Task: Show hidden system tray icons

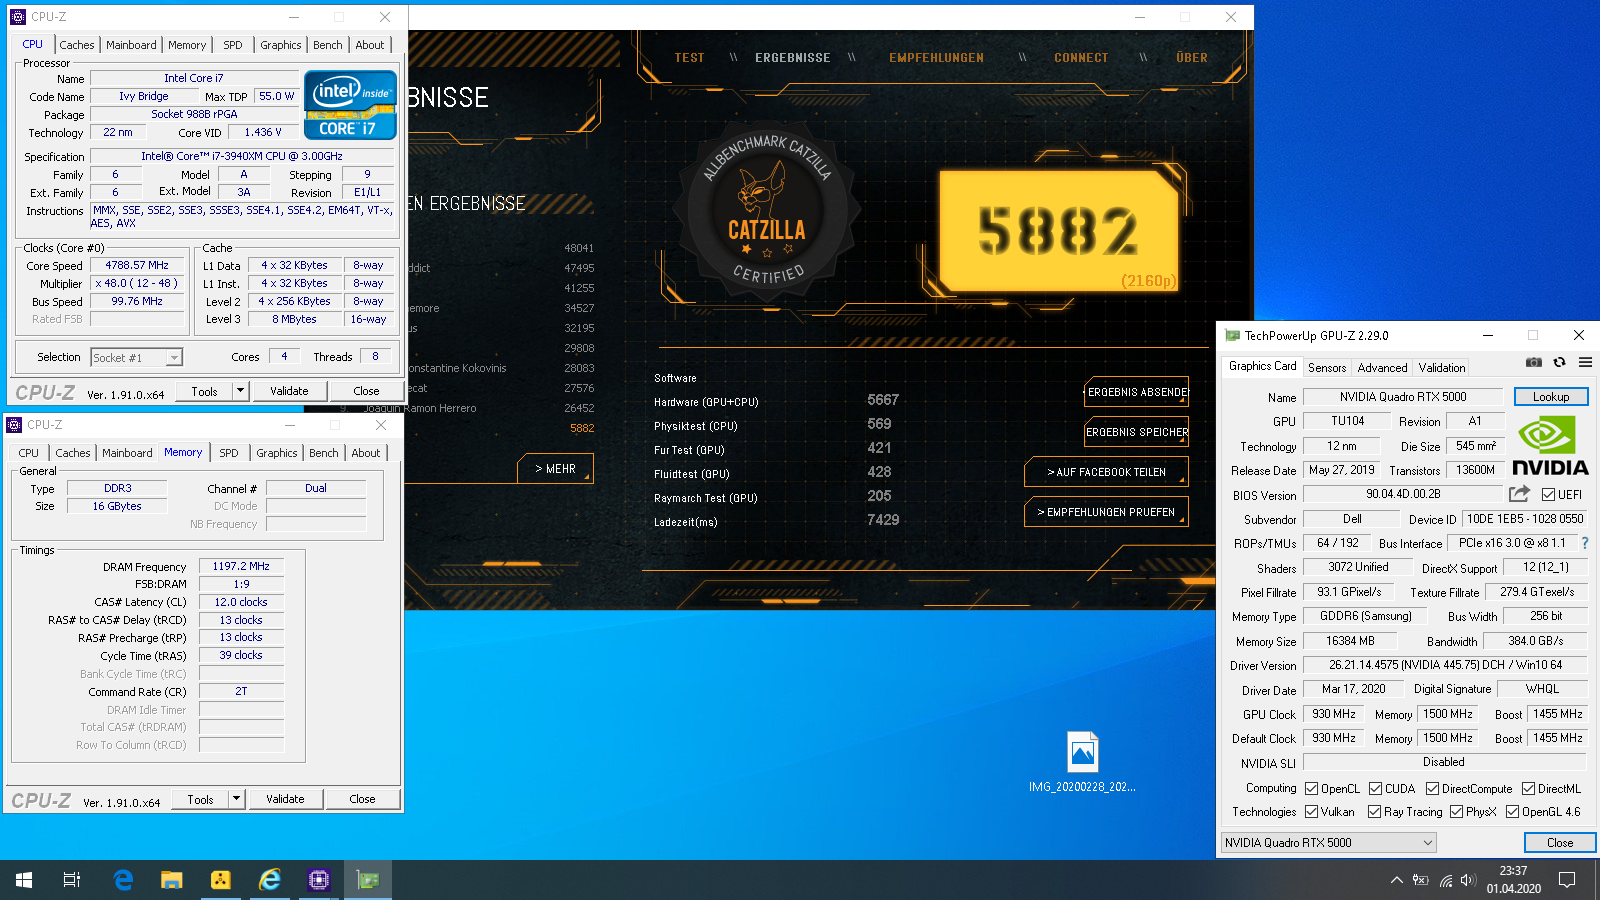Action: (x=1396, y=880)
